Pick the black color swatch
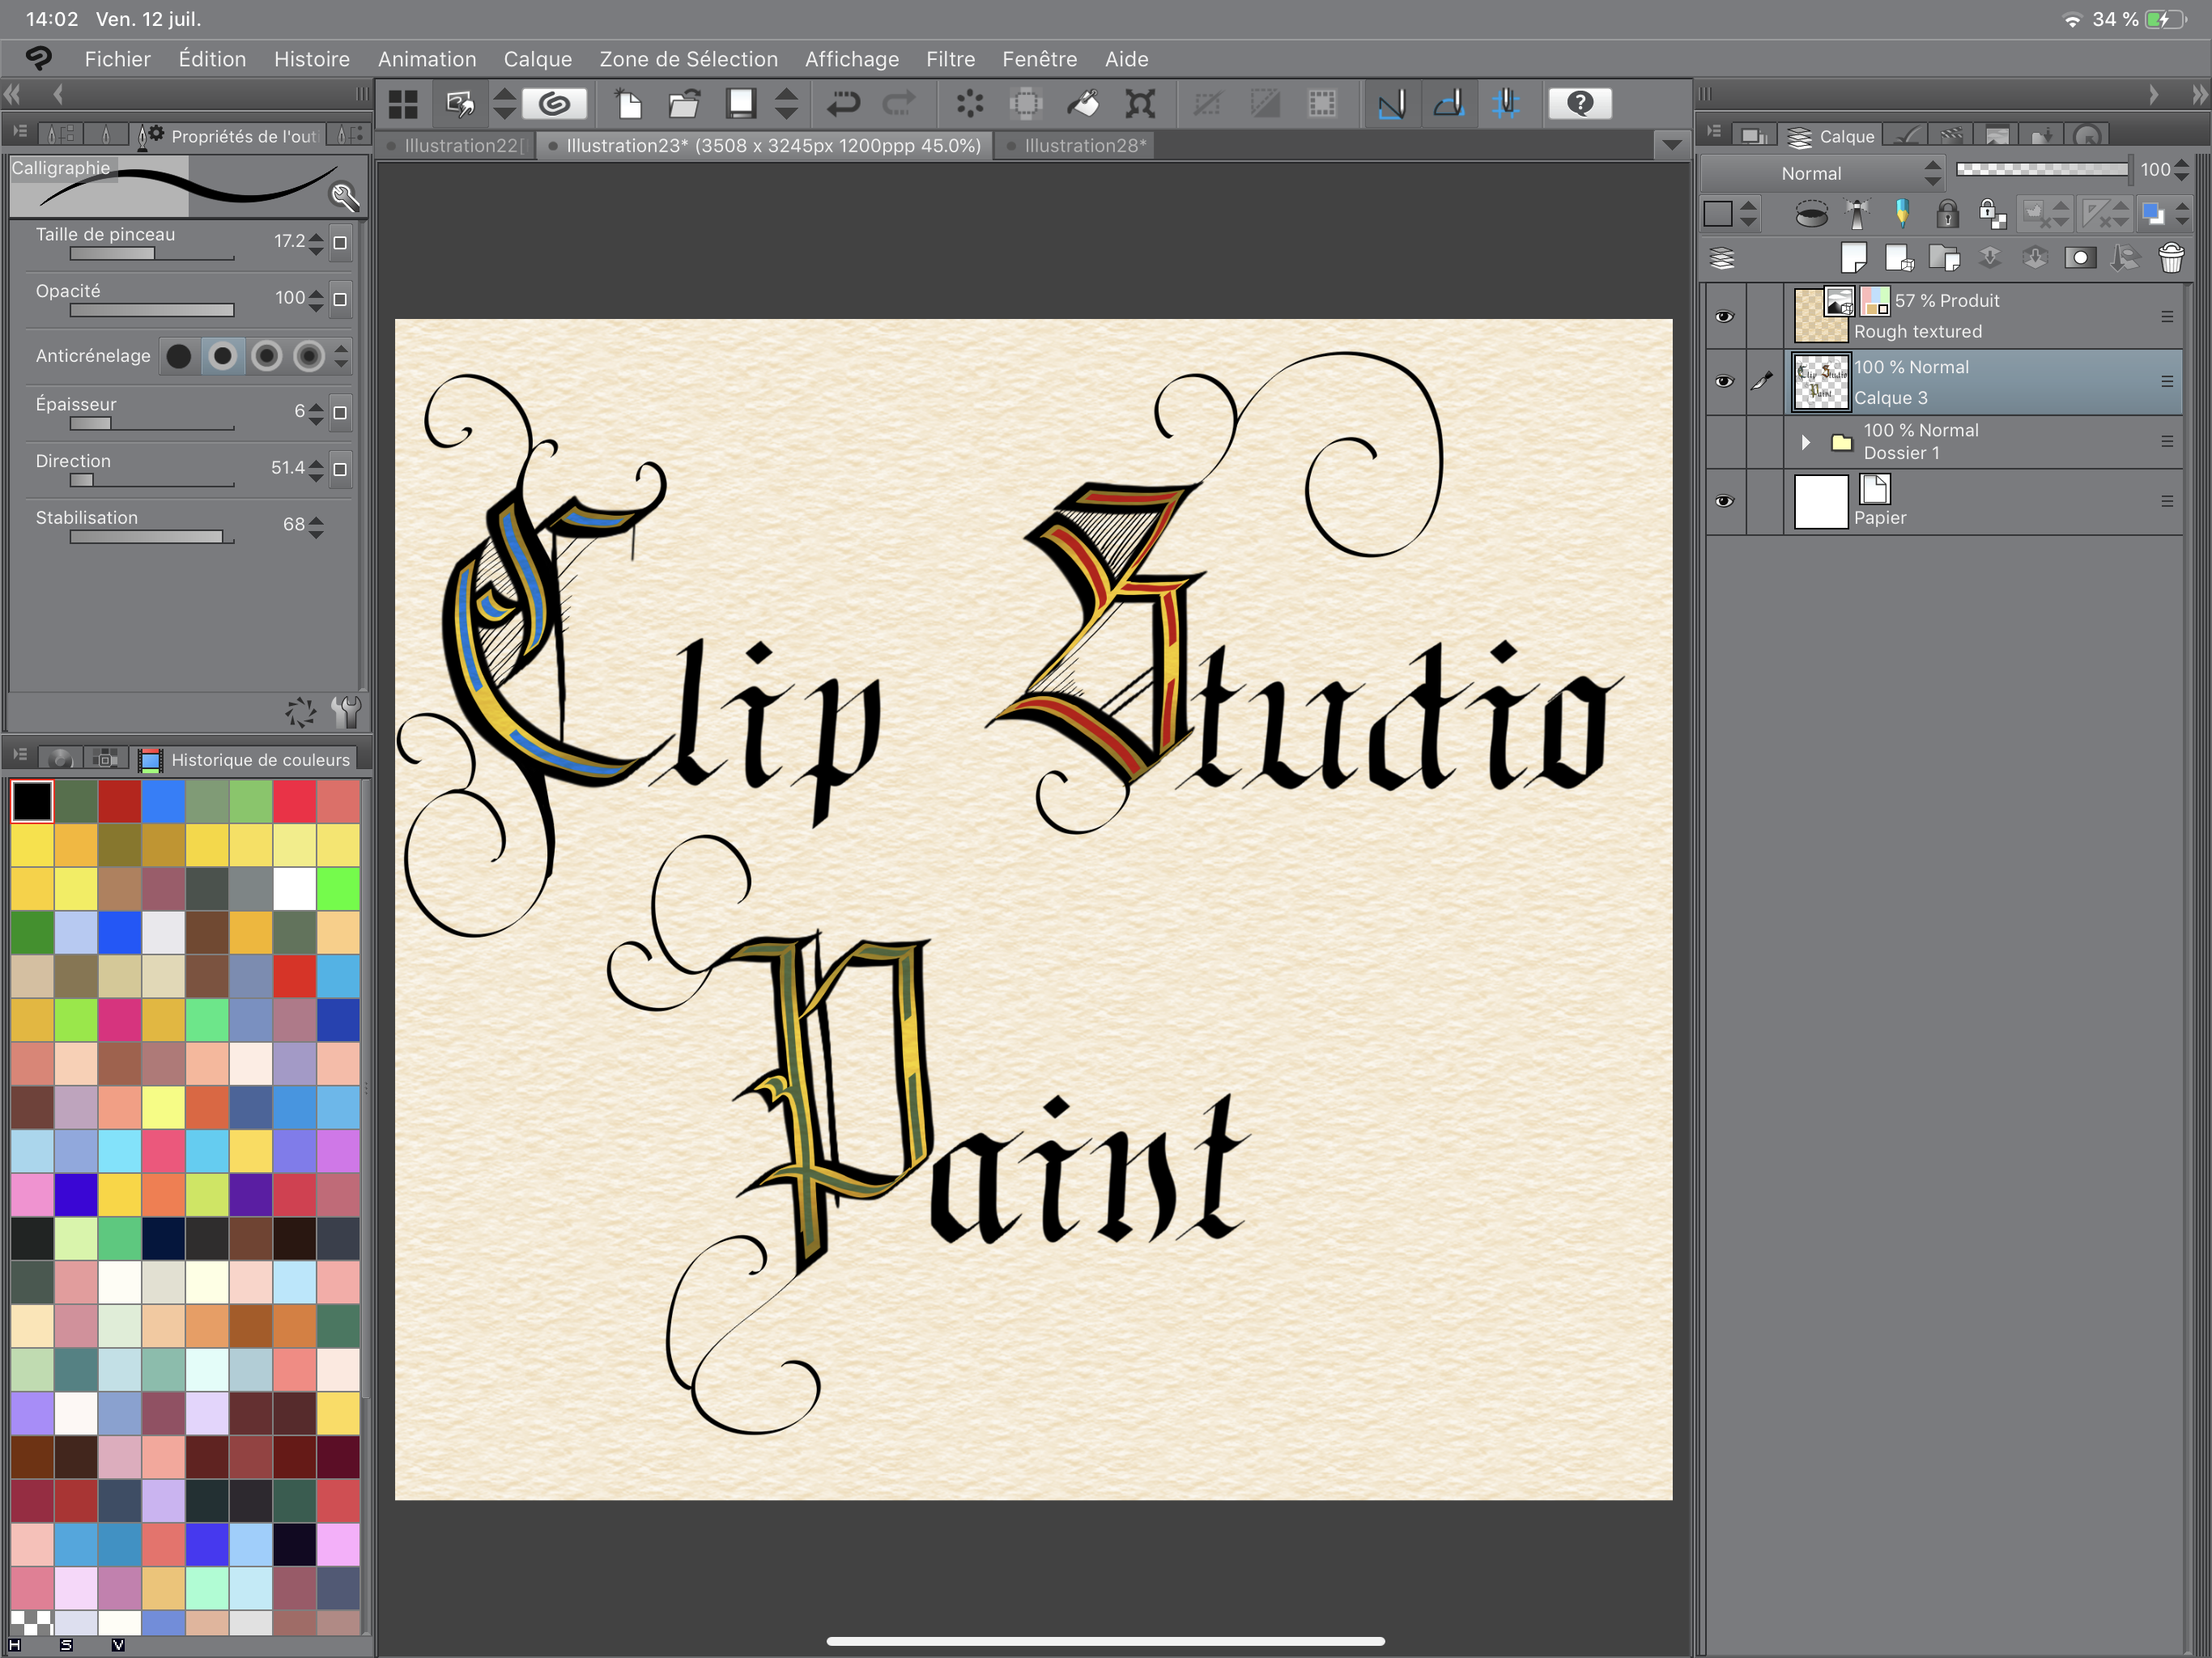The height and width of the screenshot is (1658, 2212). coord(32,801)
